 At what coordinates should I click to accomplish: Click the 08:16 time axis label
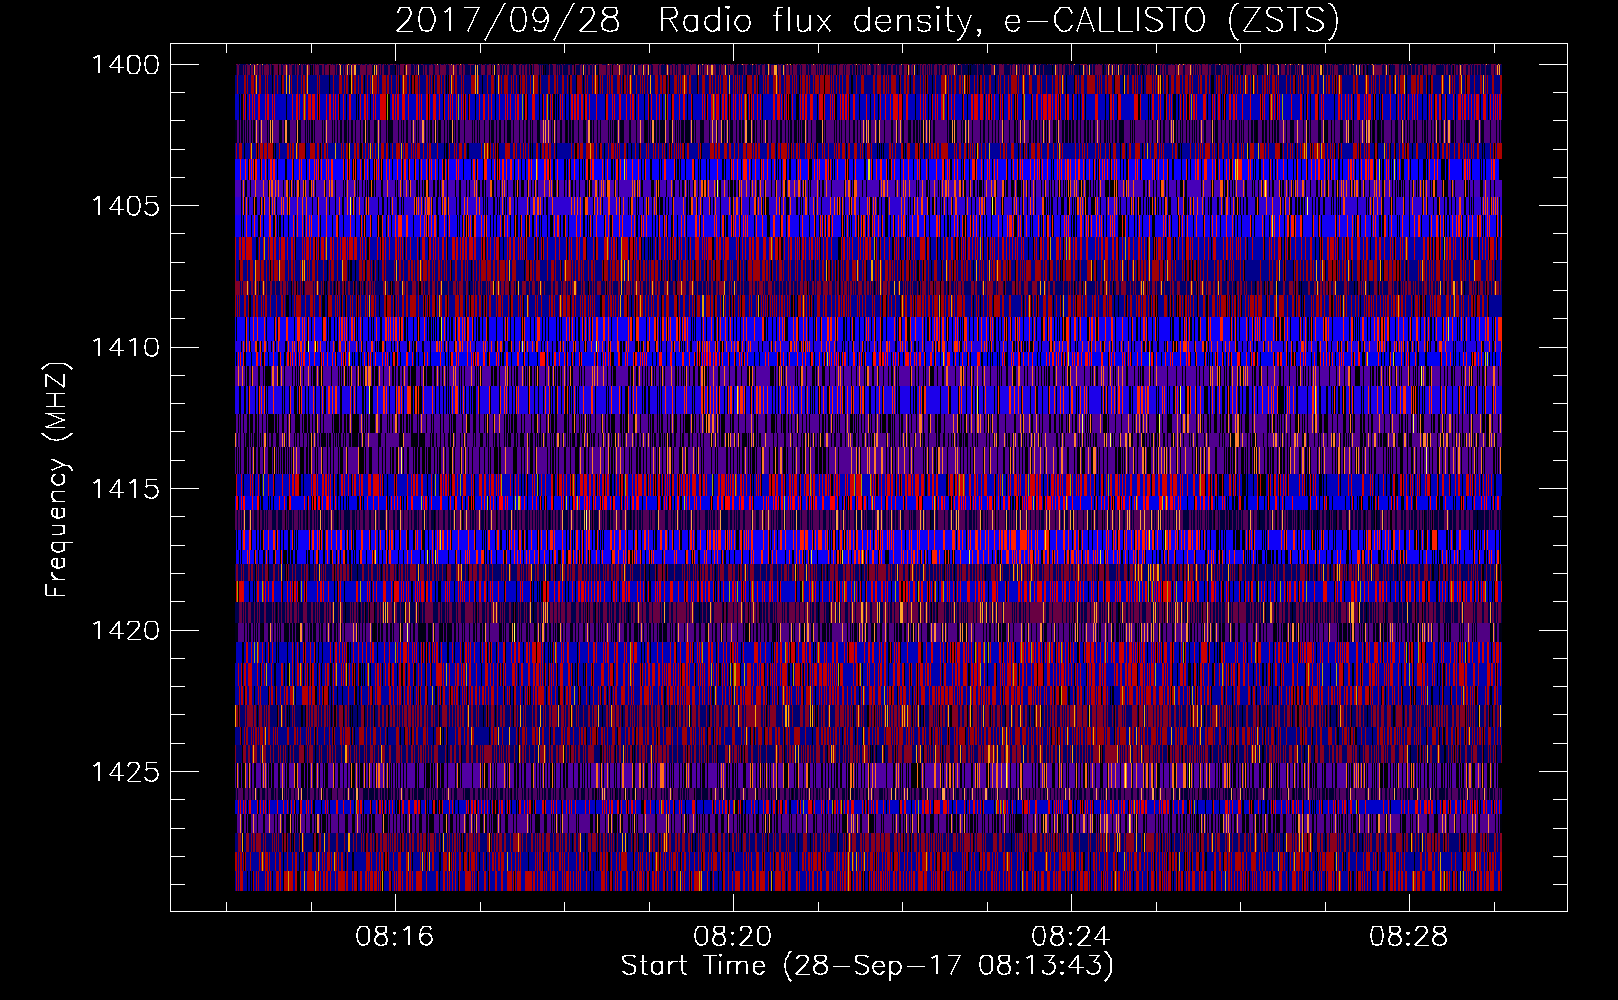[x=395, y=937]
